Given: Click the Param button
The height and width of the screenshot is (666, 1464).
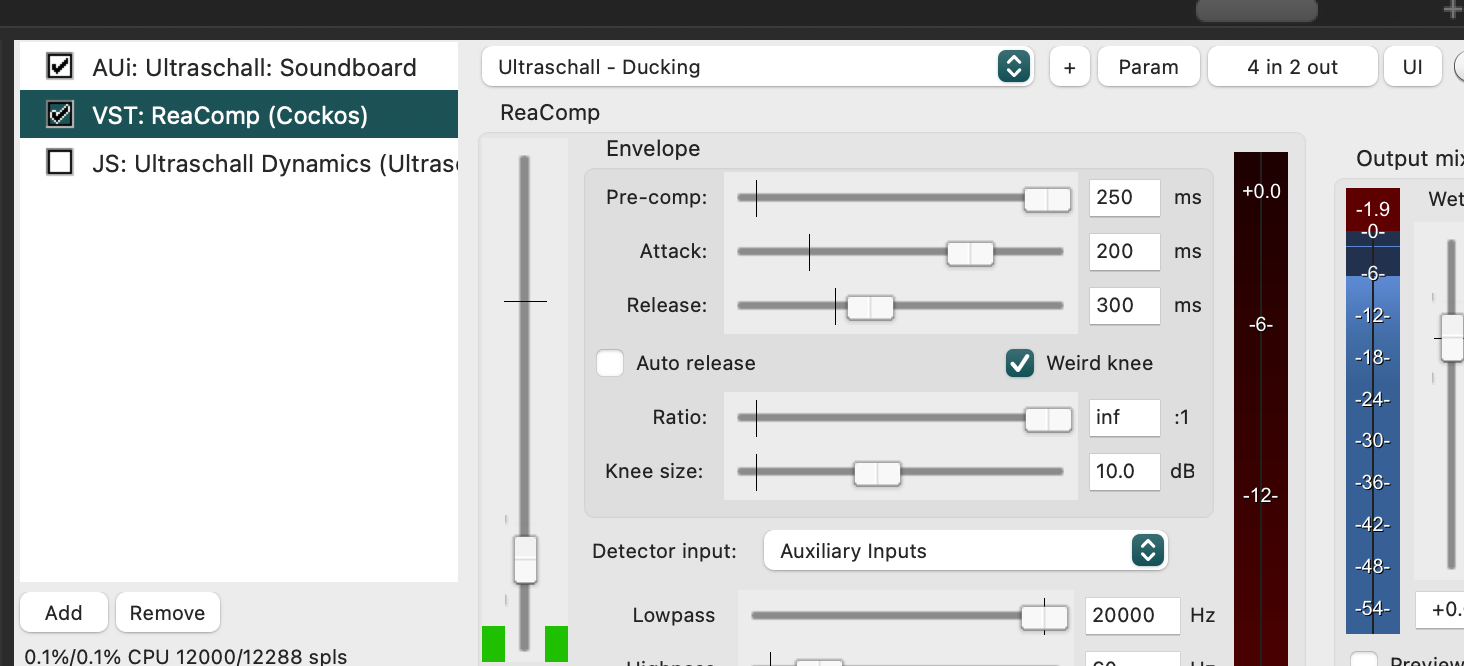Looking at the screenshot, I should coord(1148,67).
